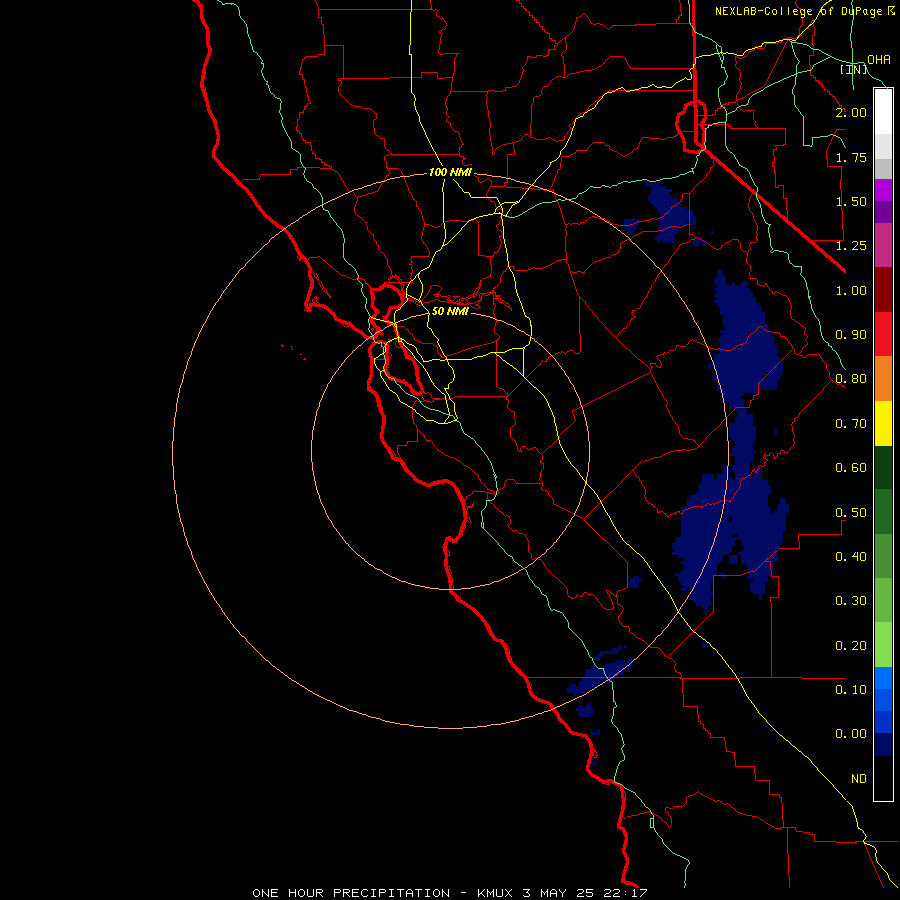Select the white swatch atop the legend
900x900 pixels.
coord(883,112)
